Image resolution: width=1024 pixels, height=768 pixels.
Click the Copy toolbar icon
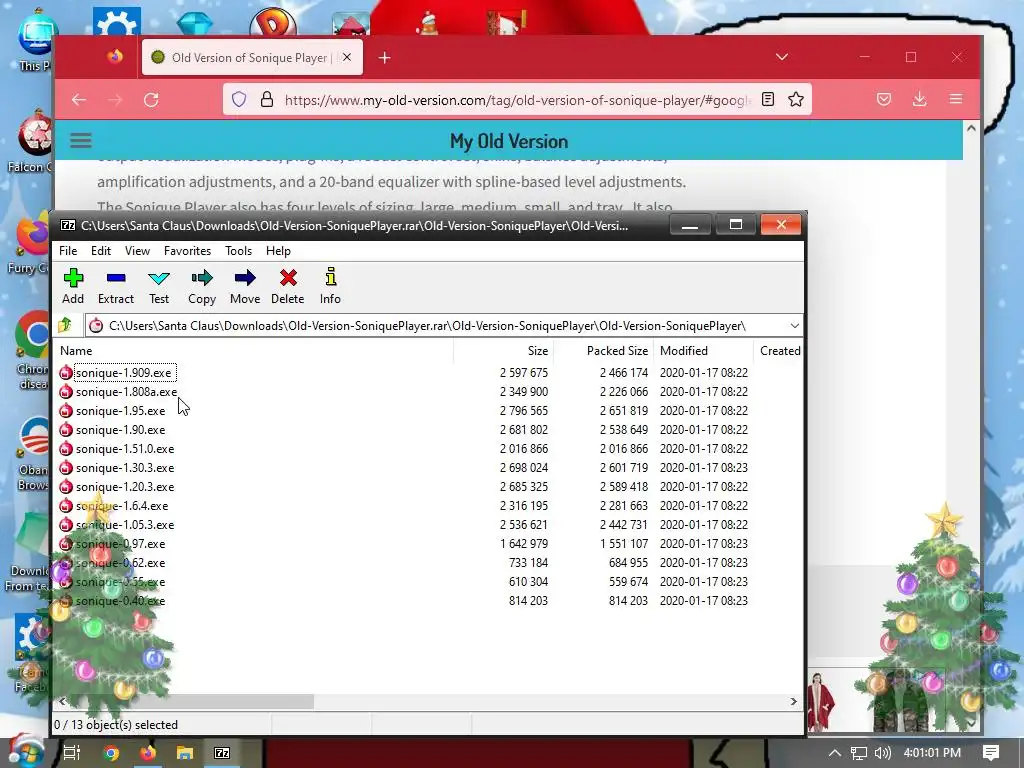click(x=202, y=286)
